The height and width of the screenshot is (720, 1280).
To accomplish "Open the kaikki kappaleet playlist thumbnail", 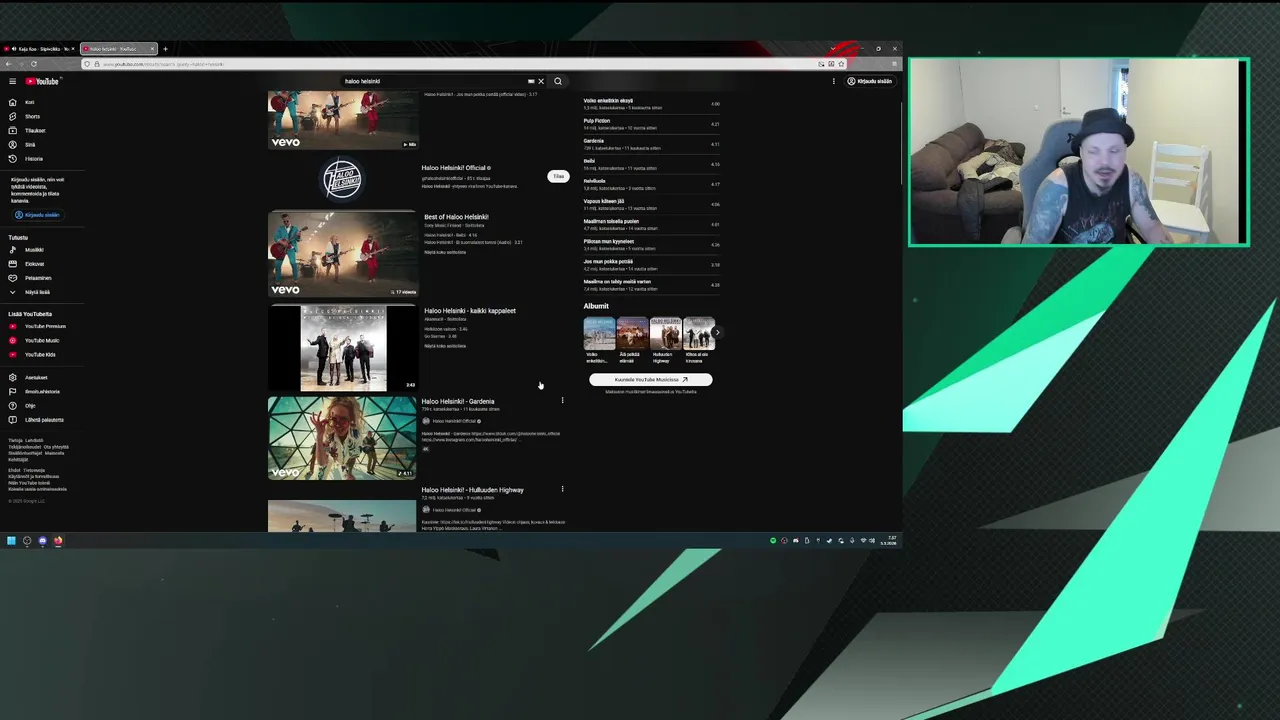I will [342, 347].
